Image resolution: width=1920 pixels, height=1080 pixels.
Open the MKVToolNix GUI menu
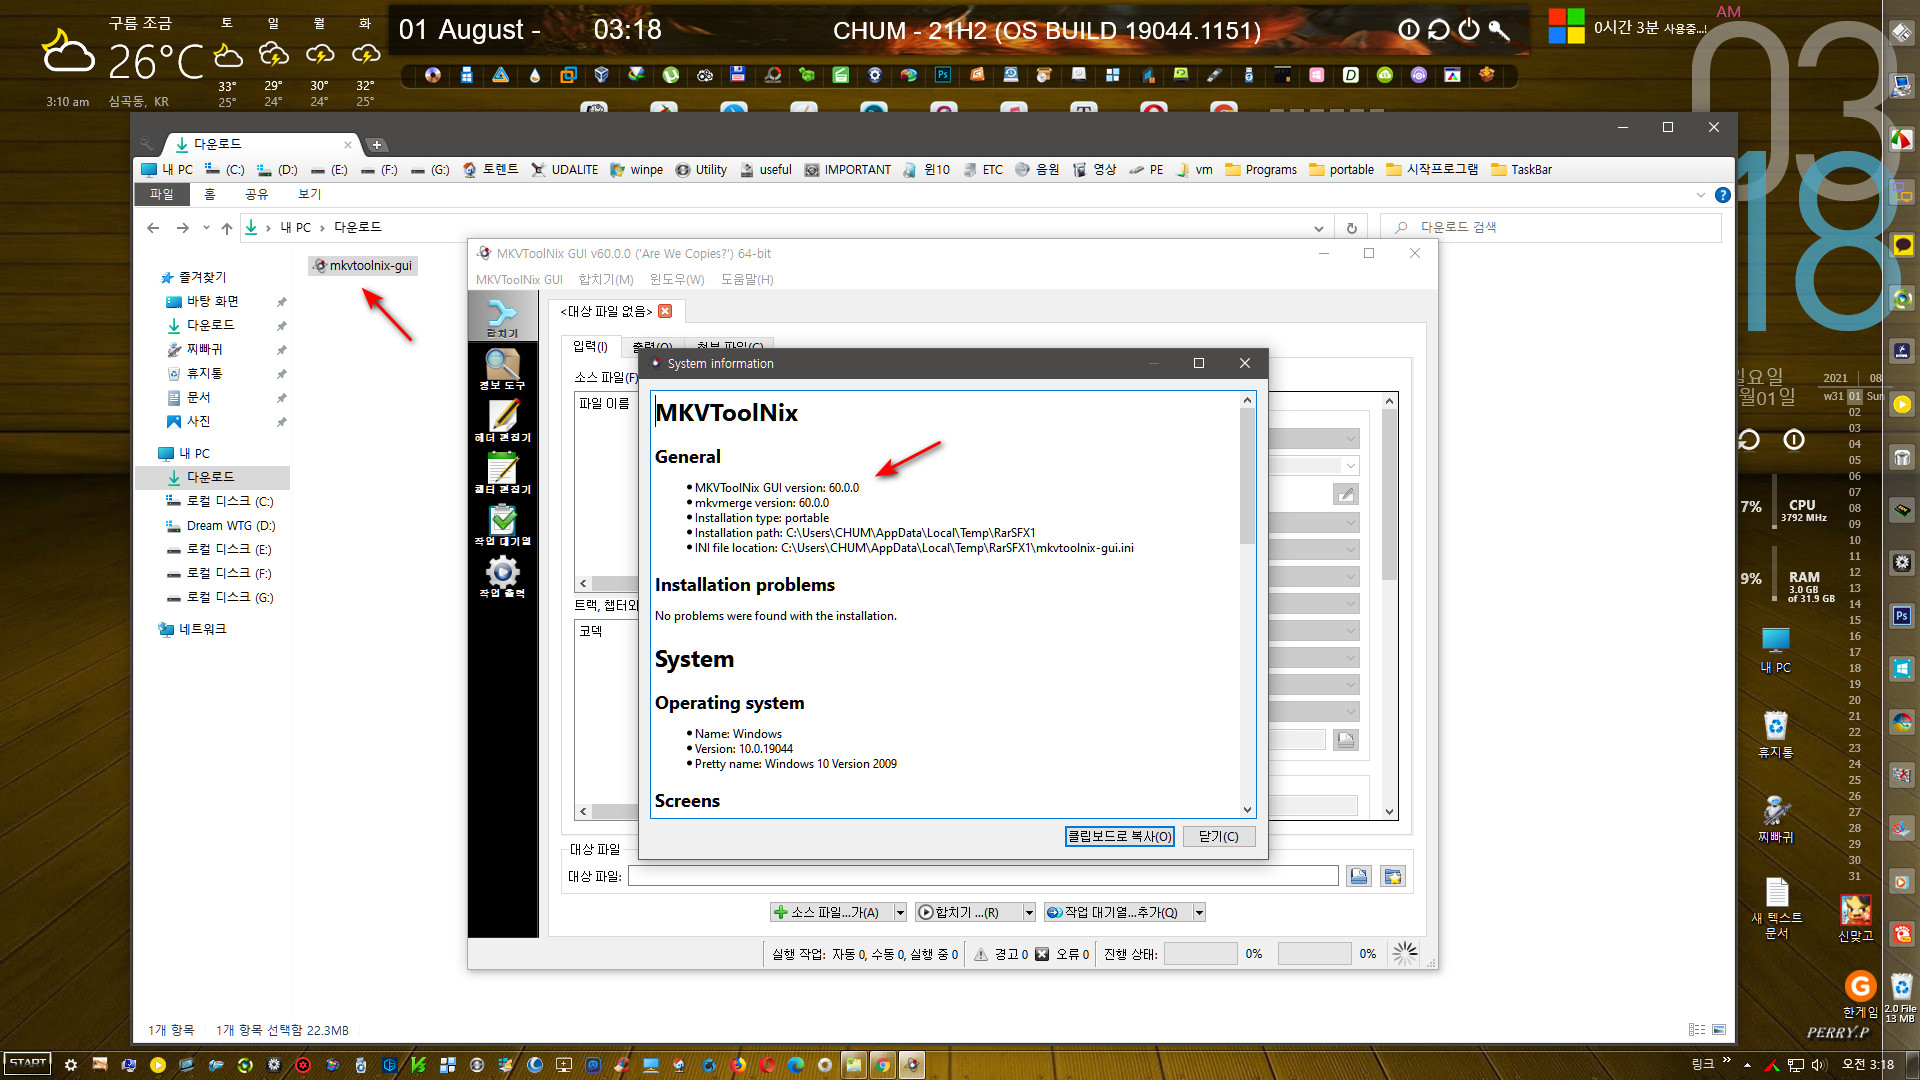point(519,279)
